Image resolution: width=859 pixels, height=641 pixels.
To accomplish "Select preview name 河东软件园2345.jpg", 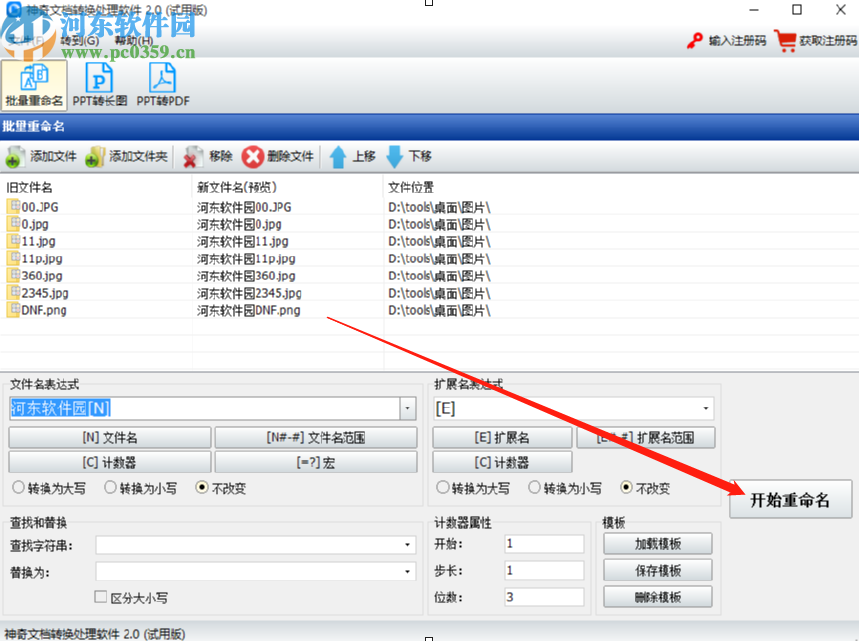I will 249,293.
